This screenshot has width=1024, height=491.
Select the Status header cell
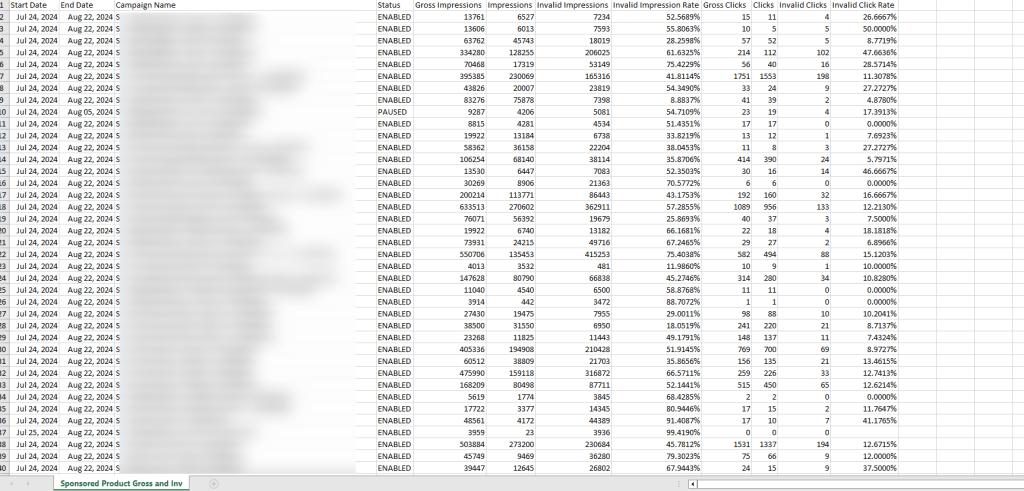tap(394, 5)
